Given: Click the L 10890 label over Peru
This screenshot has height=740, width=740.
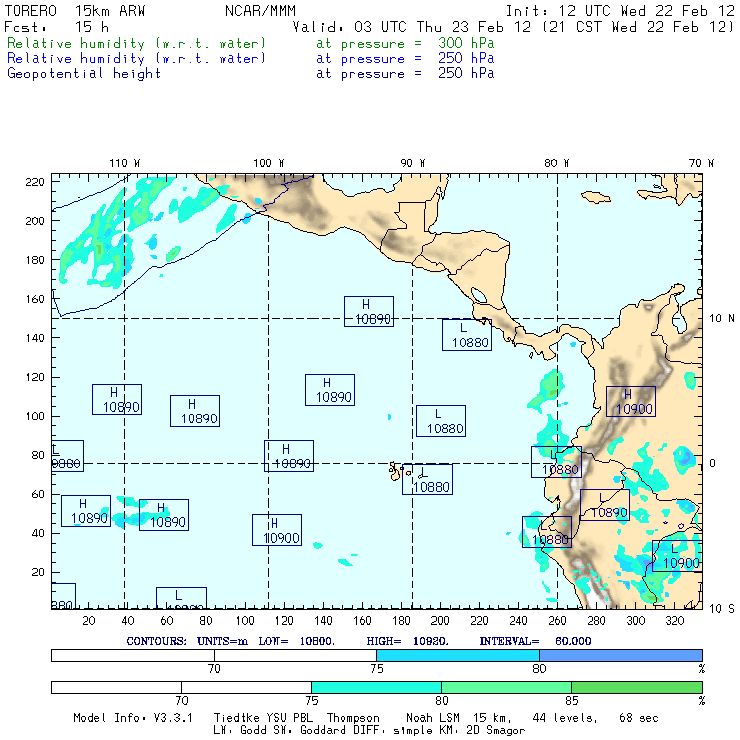Looking at the screenshot, I should 604,505.
